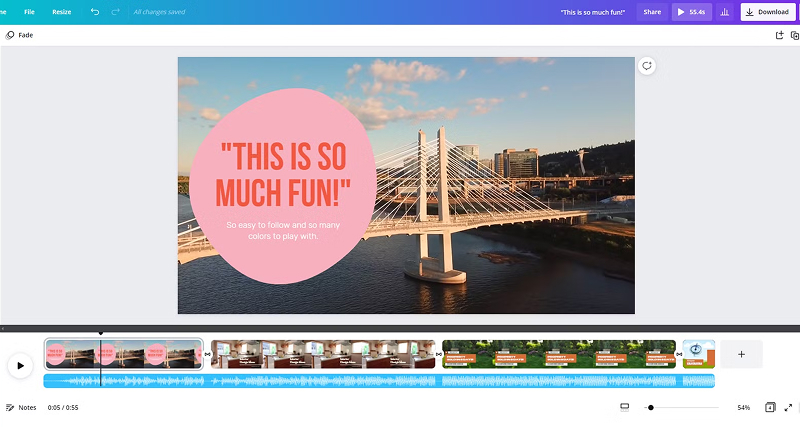
Task: Click the refresh icon beside the canvas
Action: pos(647,66)
